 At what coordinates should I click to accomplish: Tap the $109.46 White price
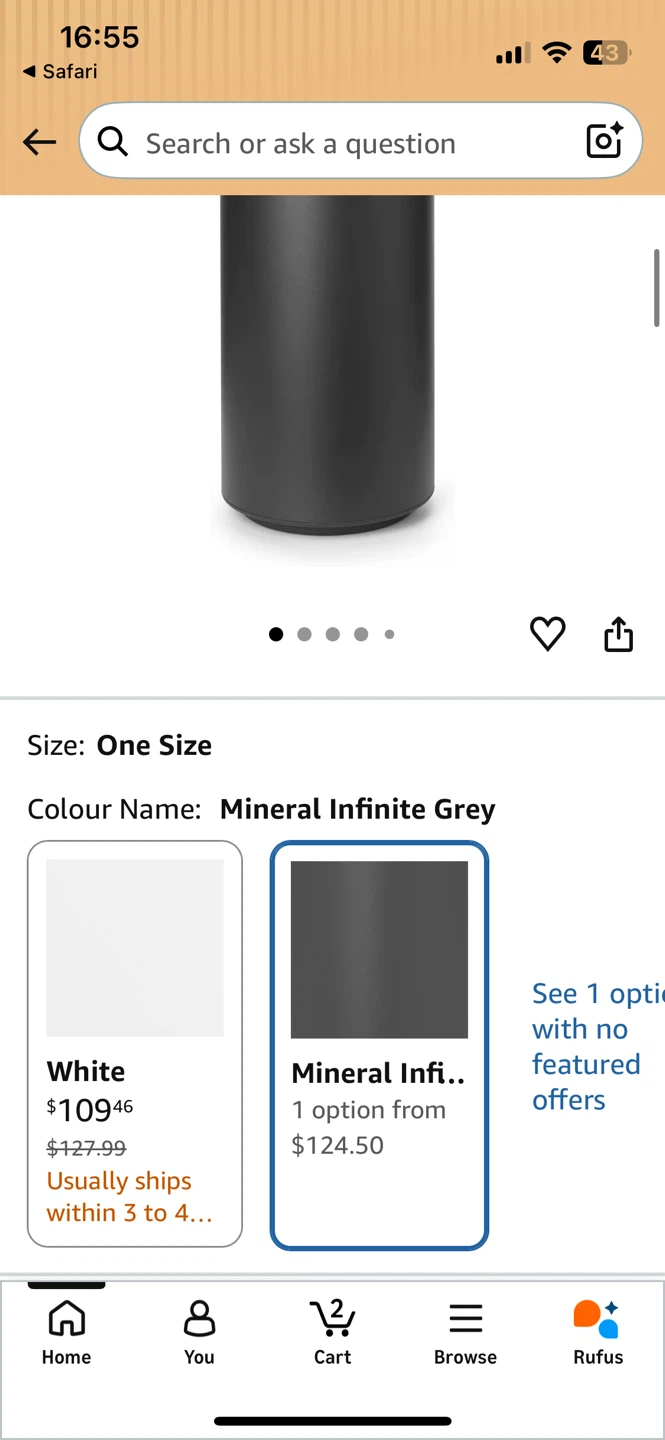(x=90, y=1110)
